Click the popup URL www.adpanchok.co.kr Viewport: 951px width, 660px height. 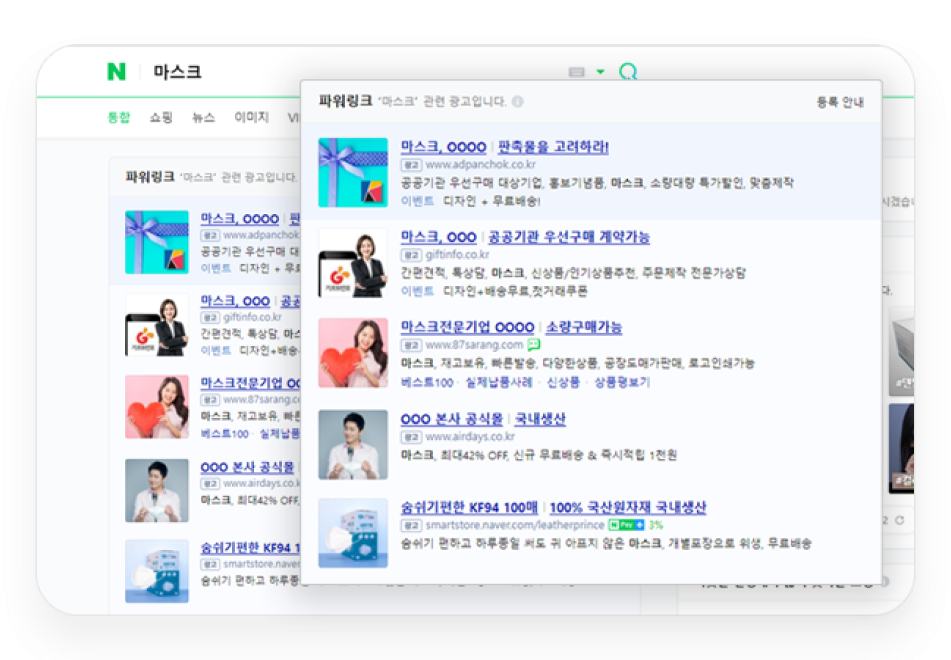(x=480, y=164)
